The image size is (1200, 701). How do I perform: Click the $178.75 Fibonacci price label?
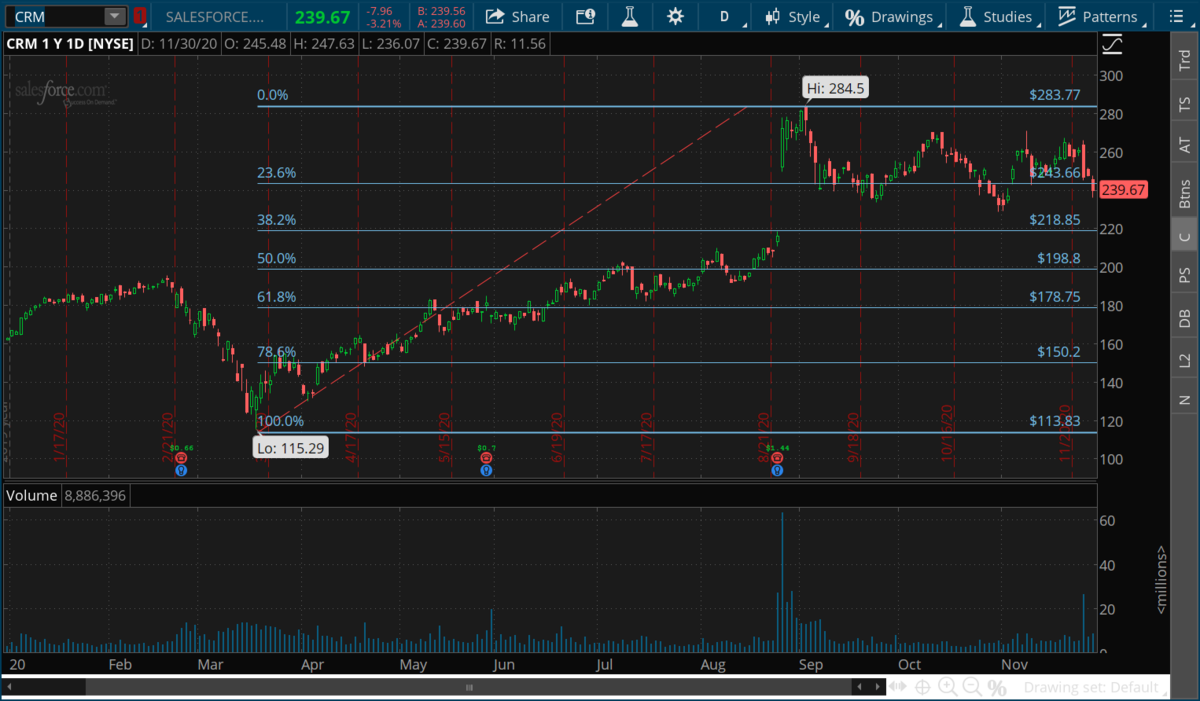click(x=1055, y=297)
